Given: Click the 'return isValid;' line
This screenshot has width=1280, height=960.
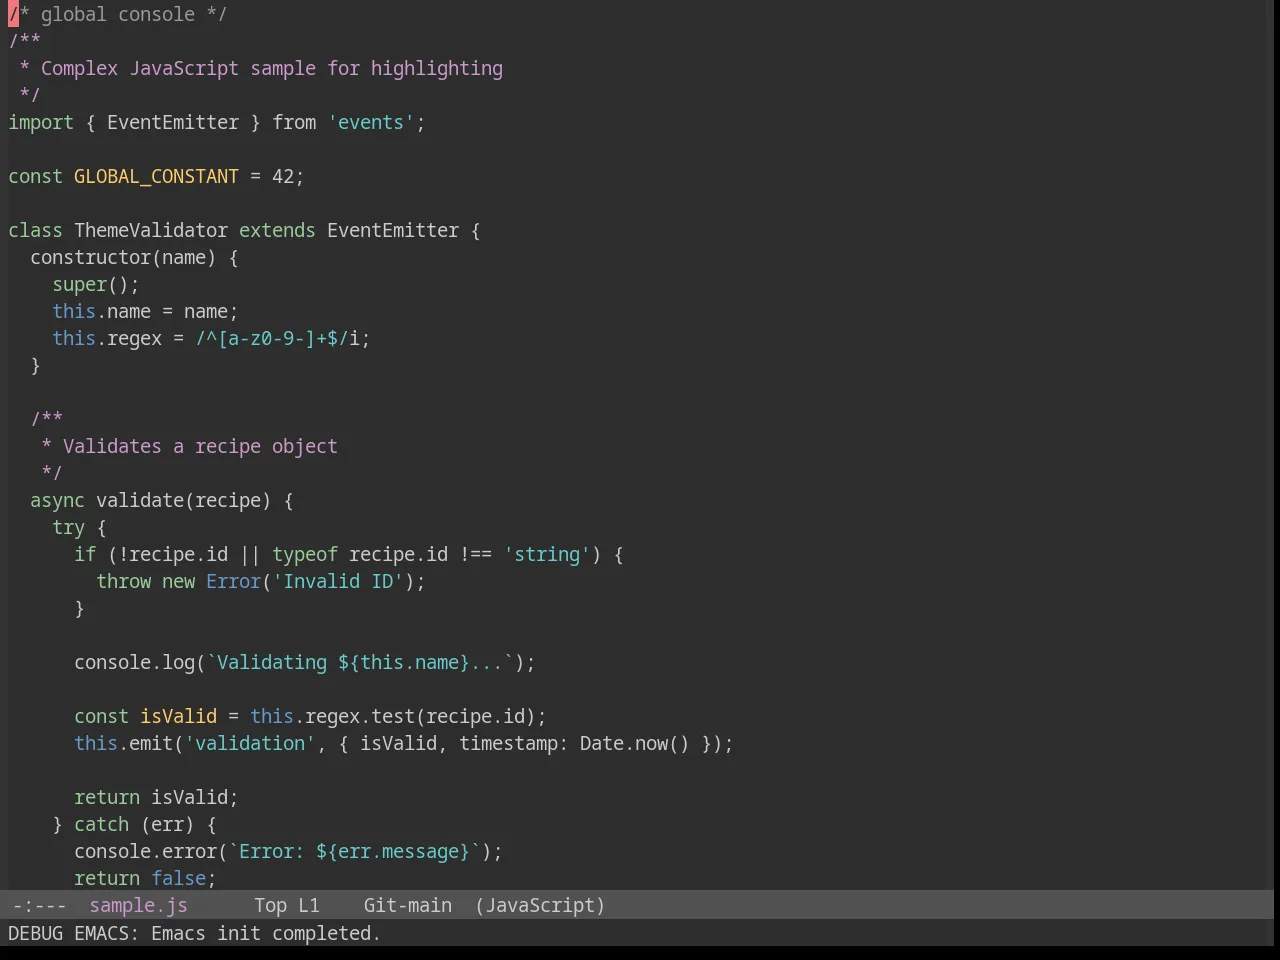Looking at the screenshot, I should 156,797.
